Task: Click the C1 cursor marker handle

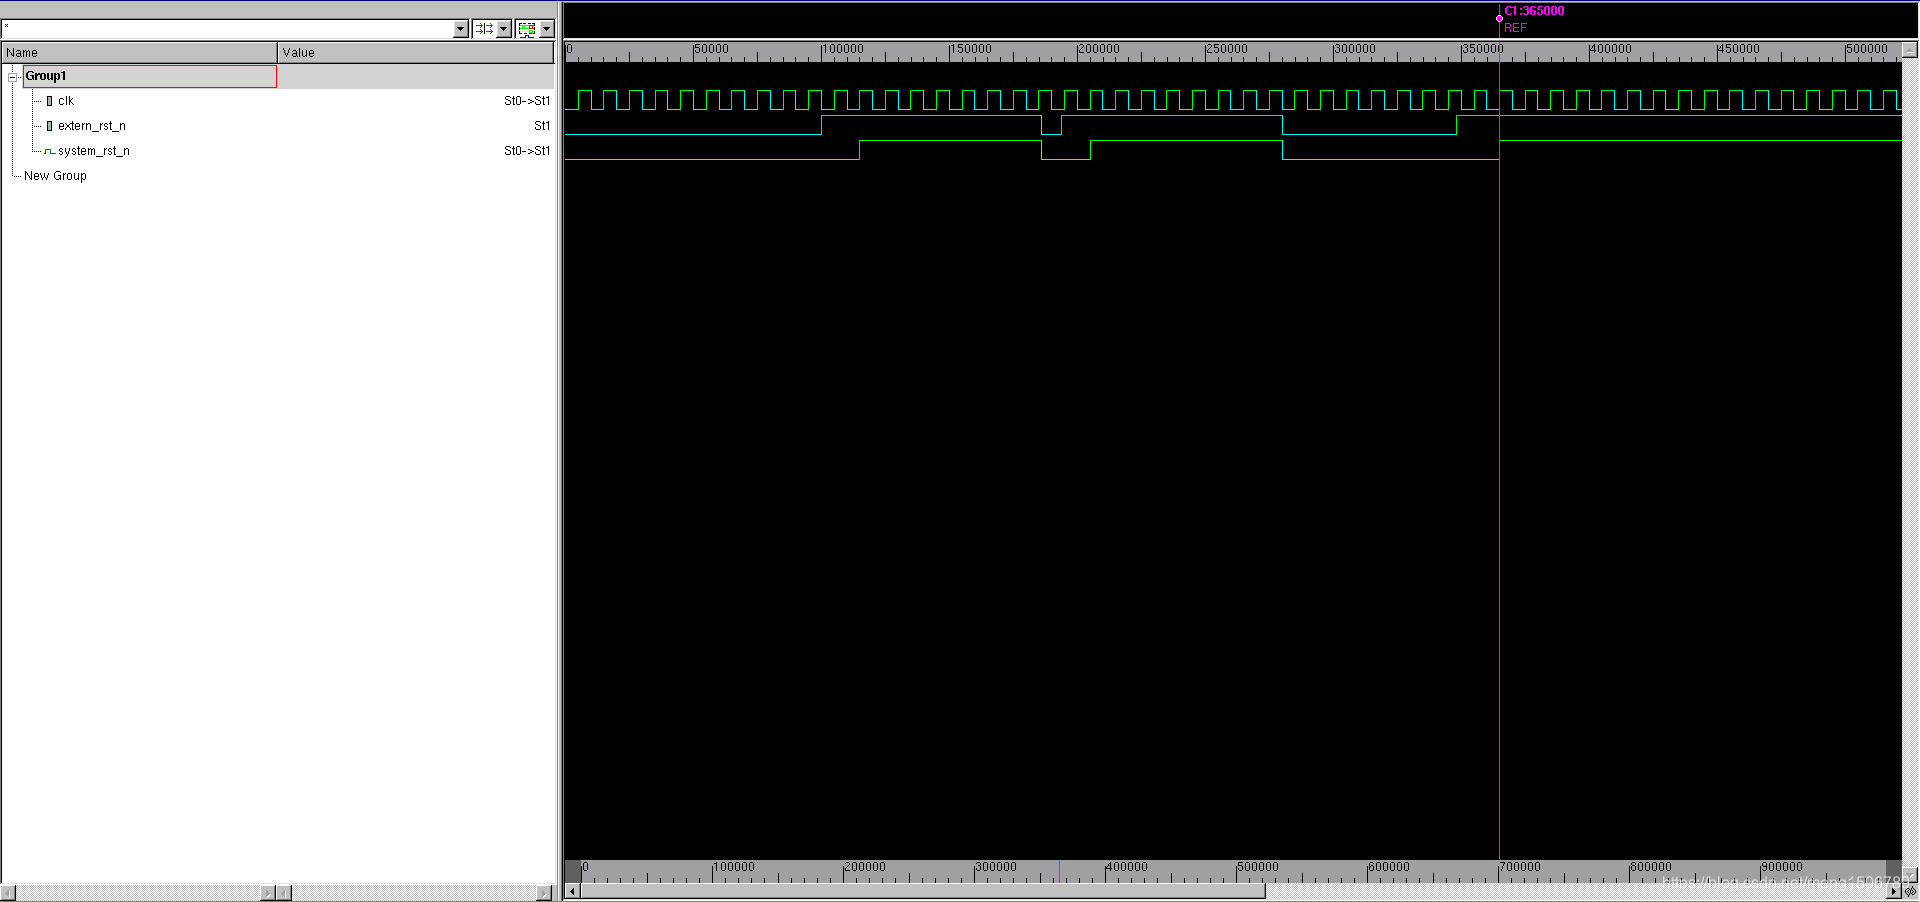Action: tap(1499, 18)
